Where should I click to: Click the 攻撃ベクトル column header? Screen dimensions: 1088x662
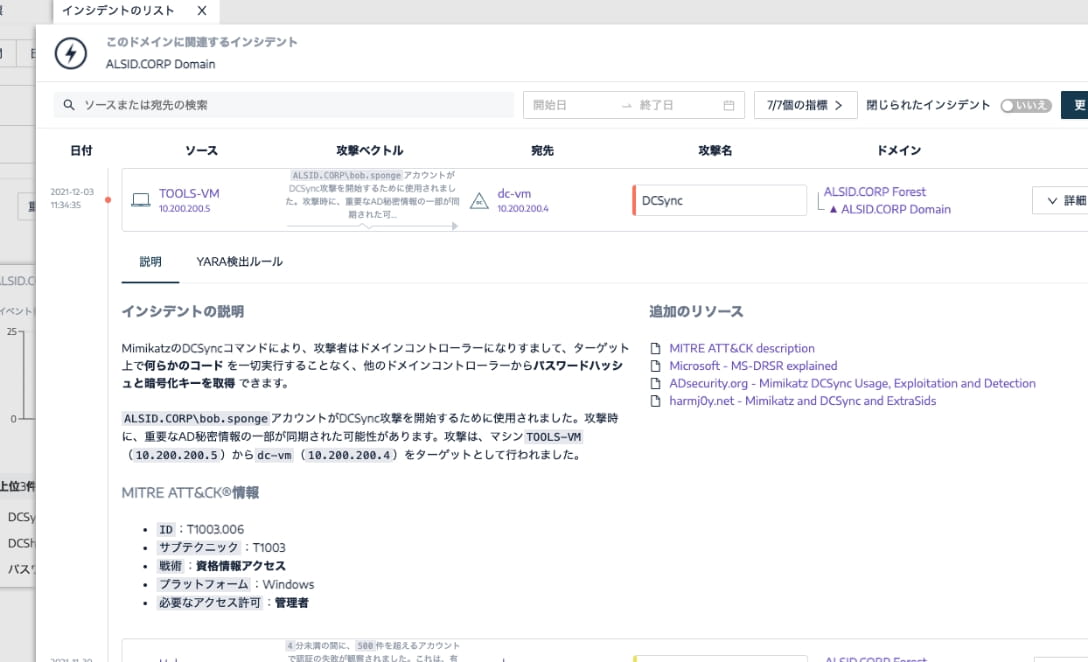tap(369, 151)
